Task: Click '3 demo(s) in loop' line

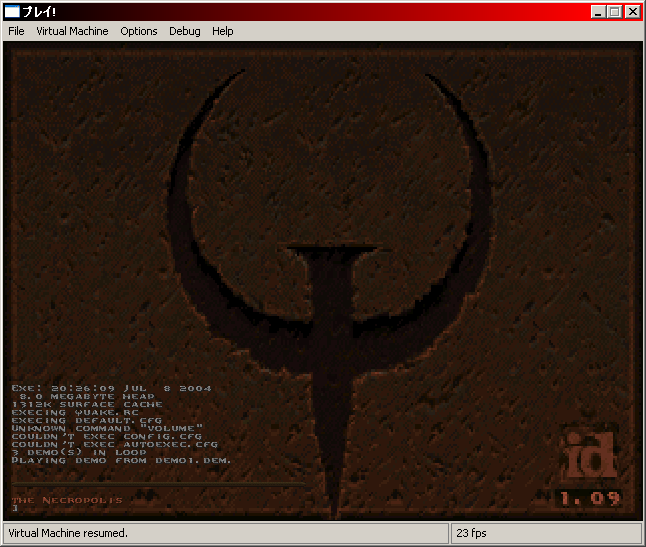Action: tap(79, 452)
